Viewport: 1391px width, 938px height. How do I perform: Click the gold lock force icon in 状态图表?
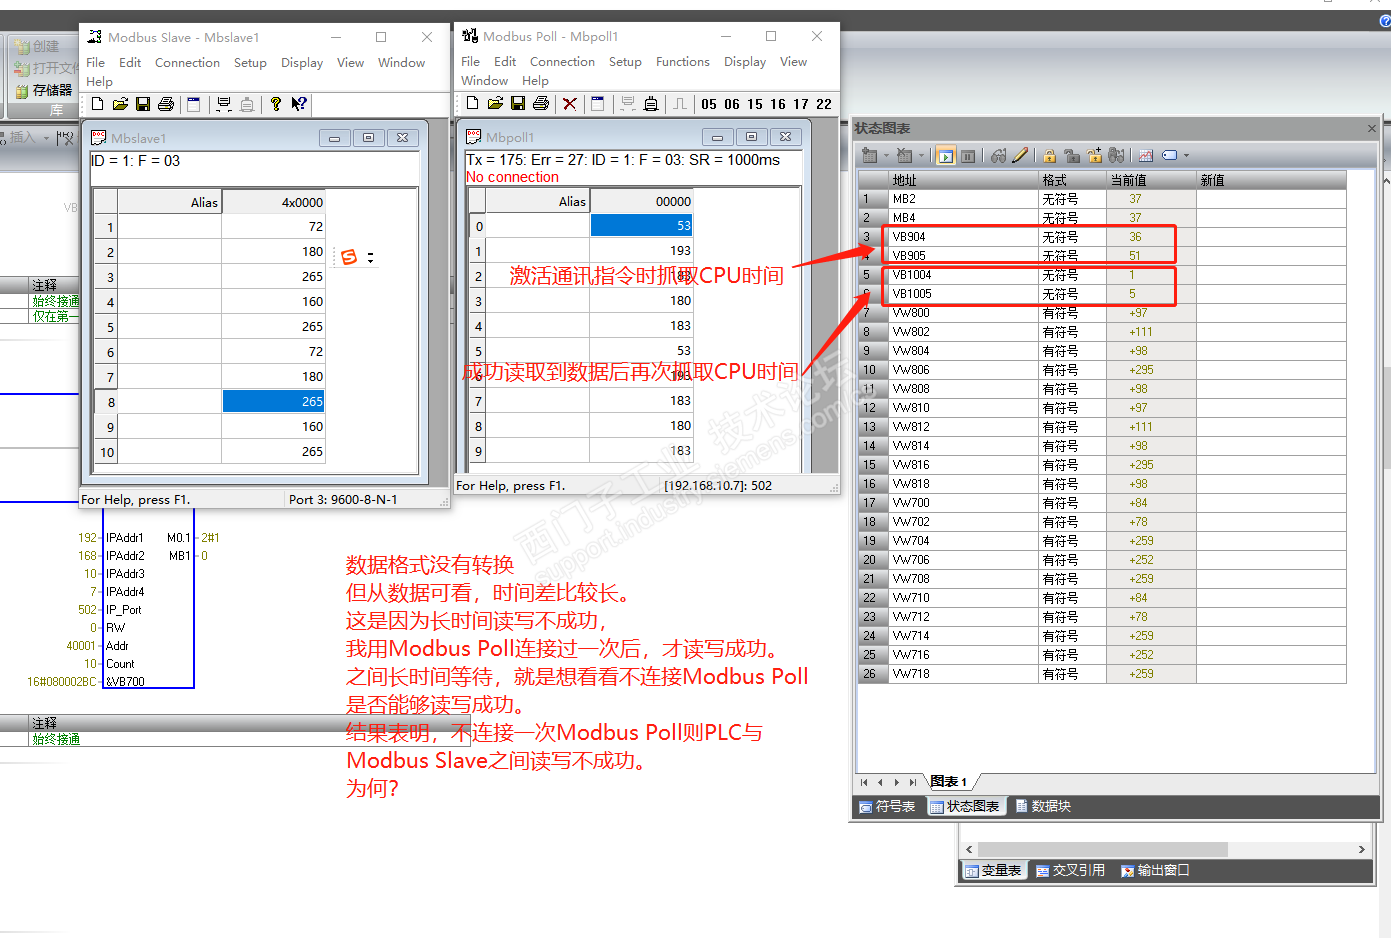click(x=1049, y=155)
